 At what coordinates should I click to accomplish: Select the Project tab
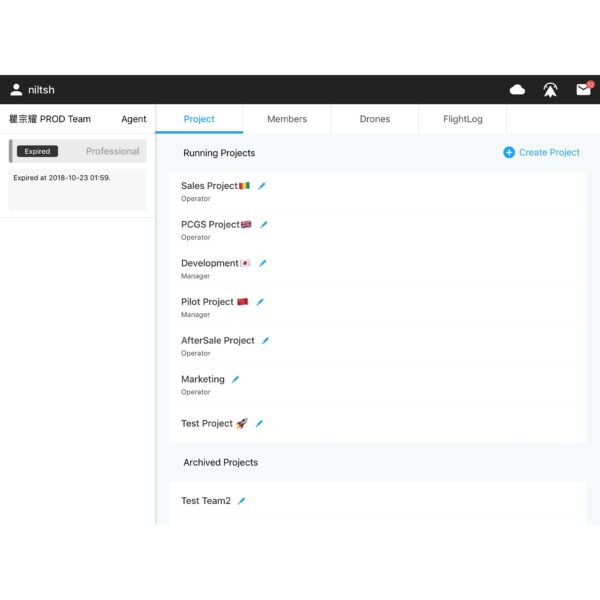[x=199, y=119]
